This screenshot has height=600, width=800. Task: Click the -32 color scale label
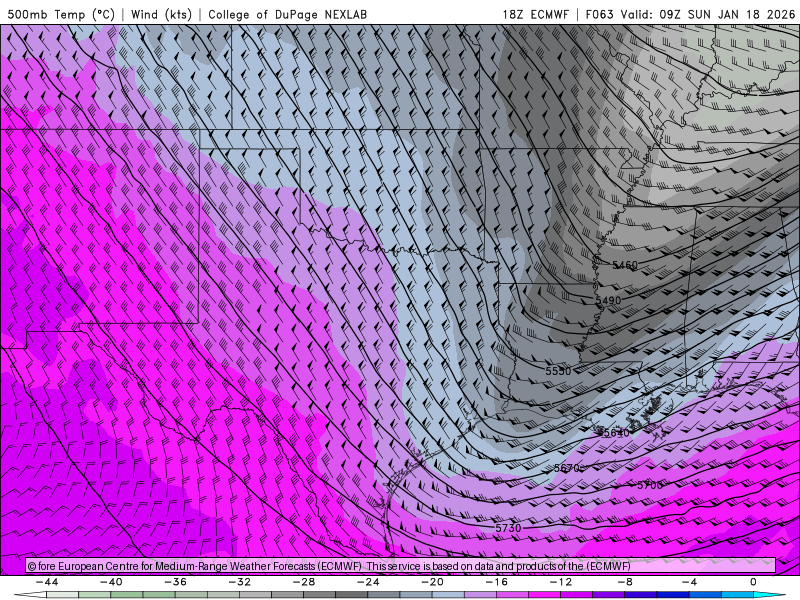coord(240,582)
